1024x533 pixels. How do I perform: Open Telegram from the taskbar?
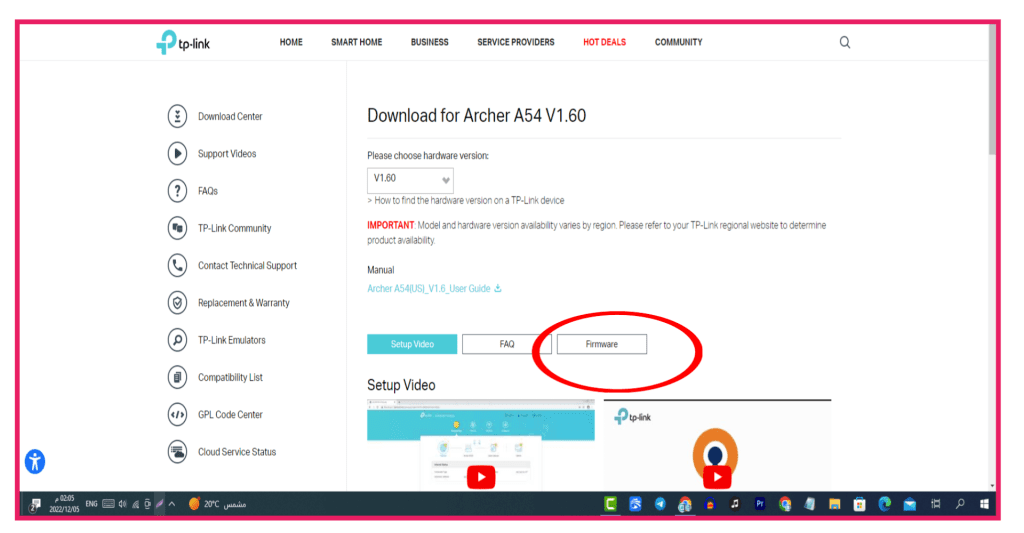[x=660, y=504]
